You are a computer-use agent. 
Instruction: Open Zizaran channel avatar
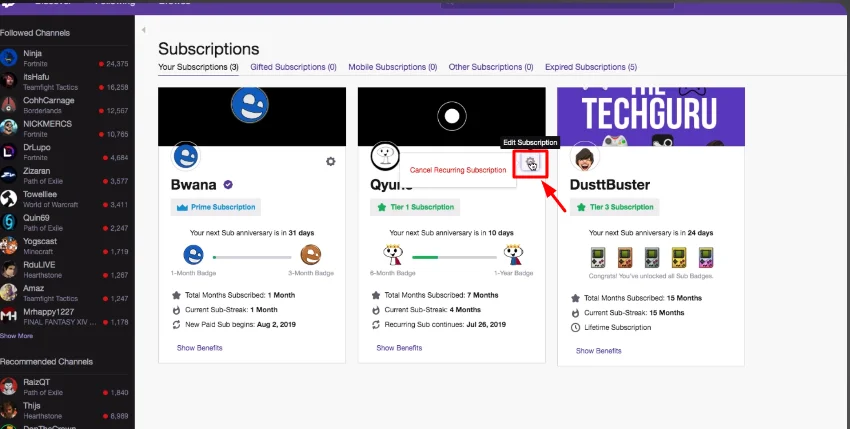9,175
